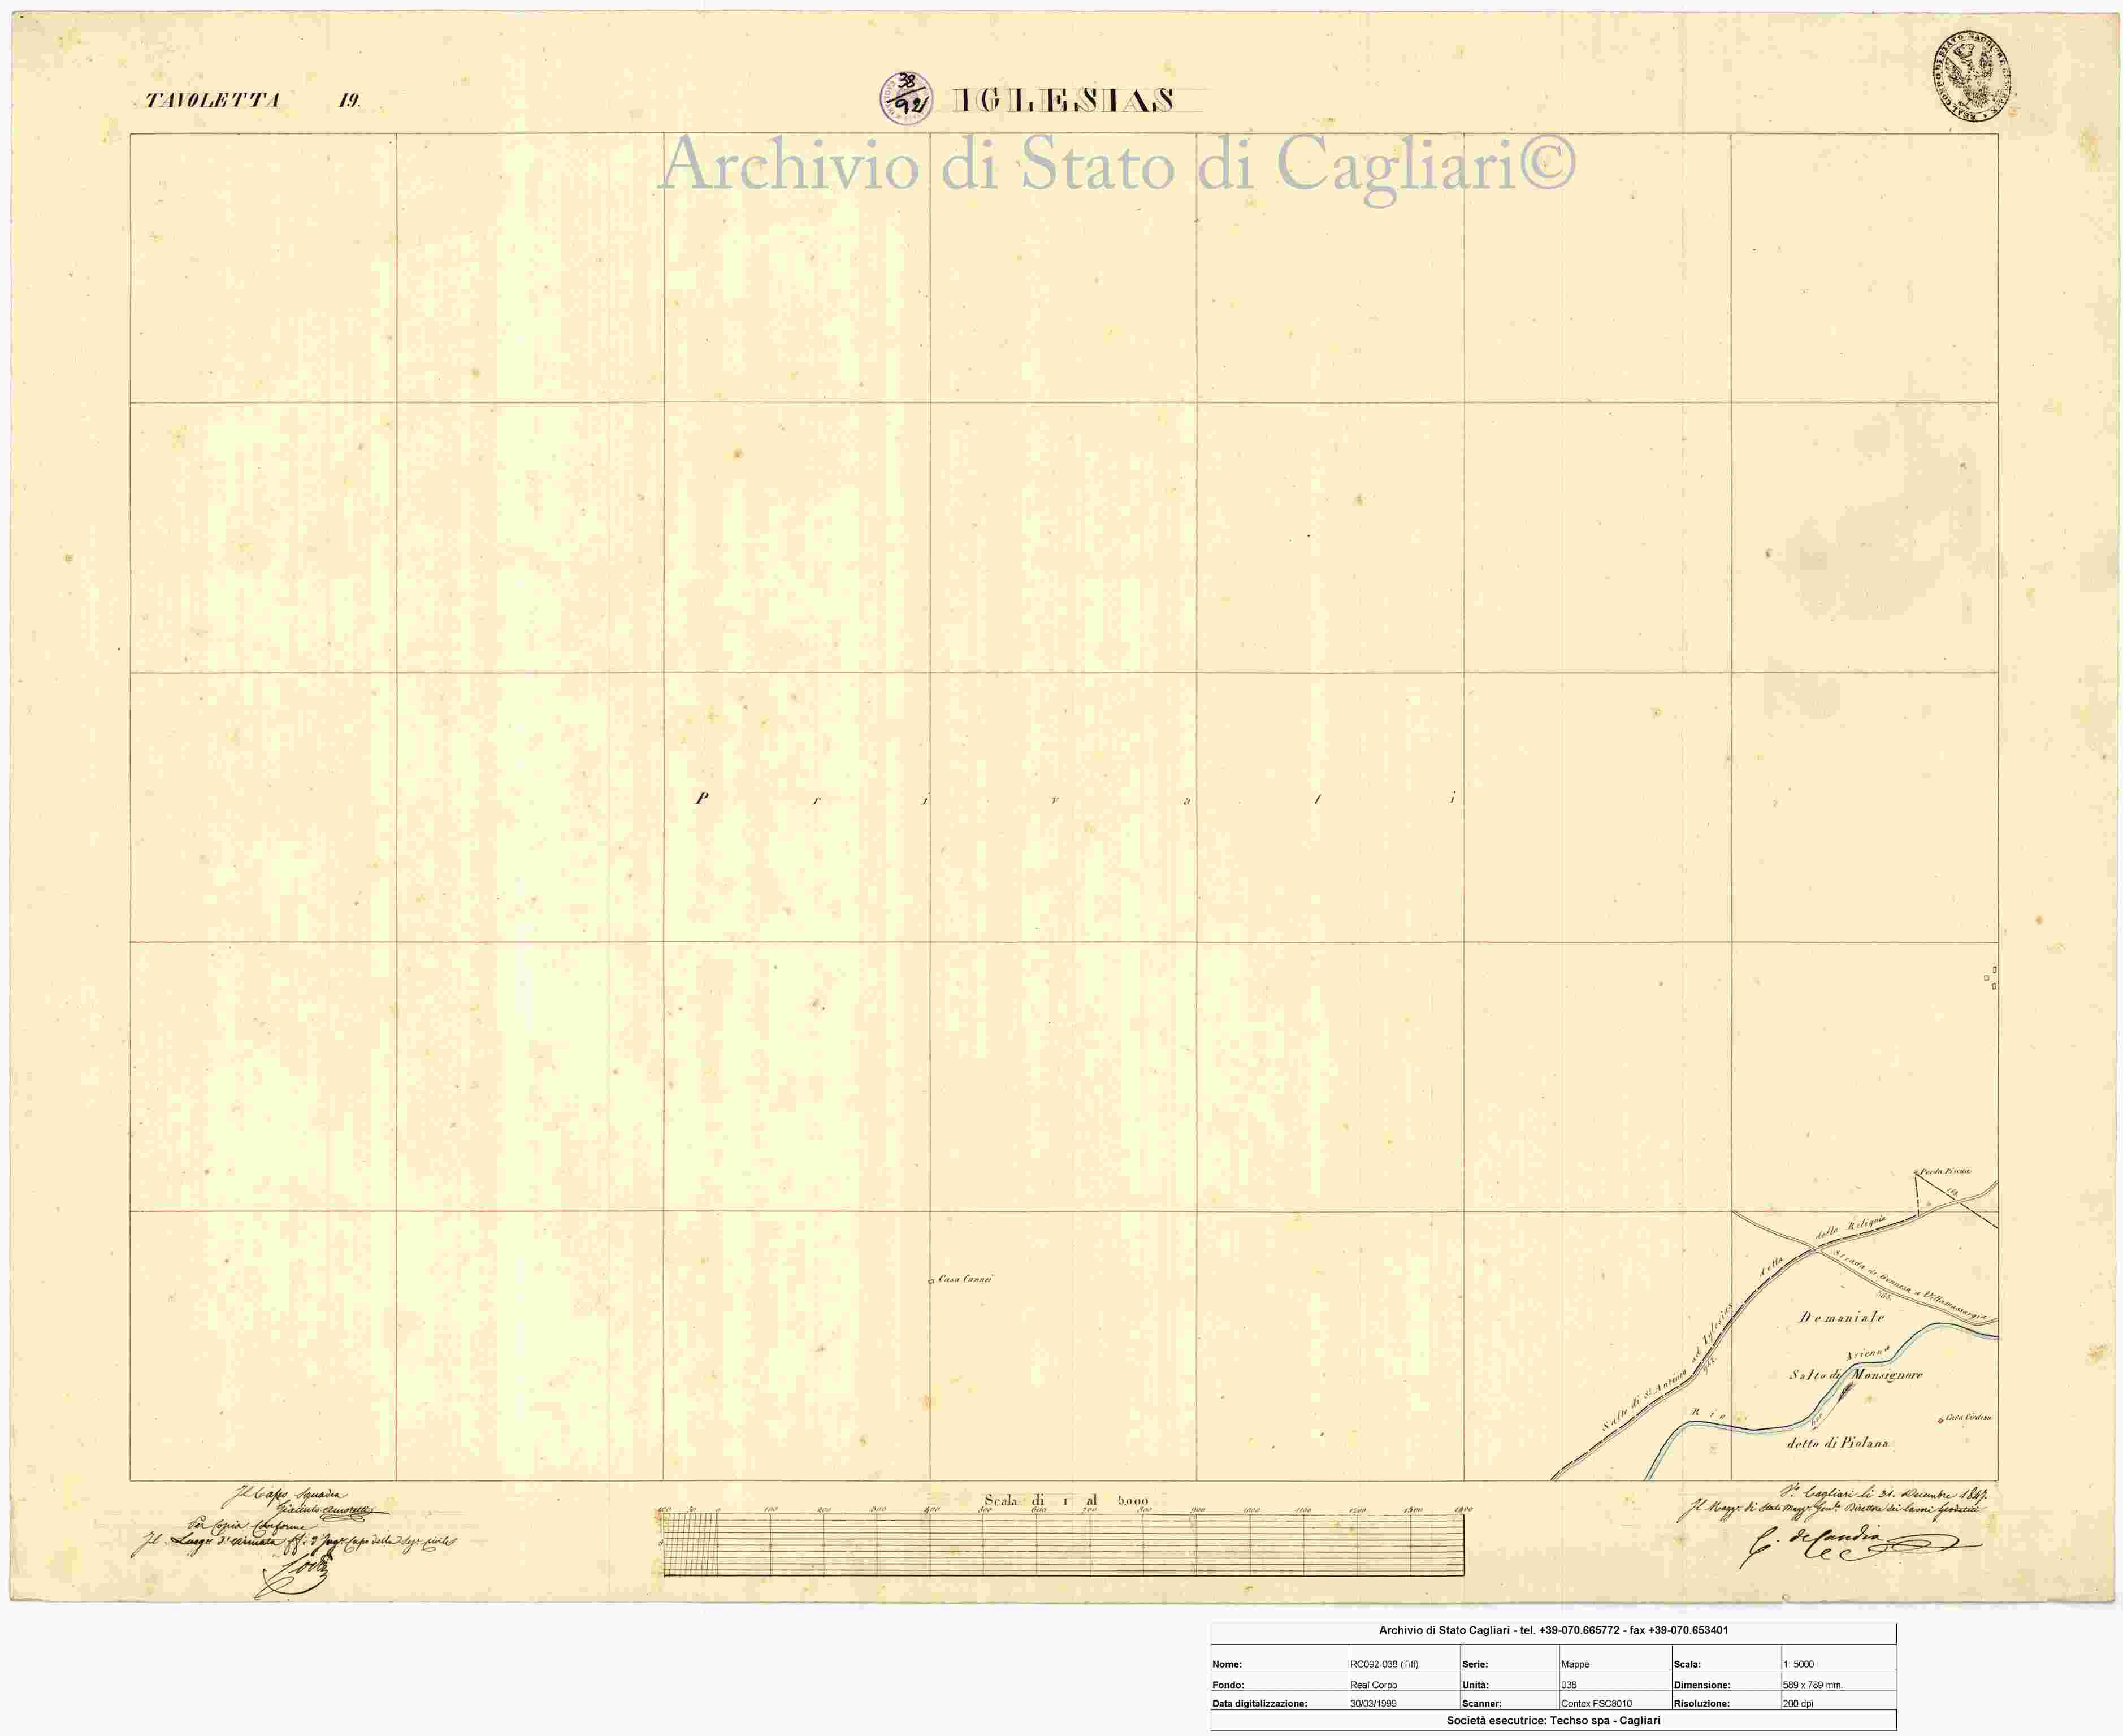Click the 'Unità:' field label
Image resolution: width=2123 pixels, height=1736 pixels.
point(1475,1685)
